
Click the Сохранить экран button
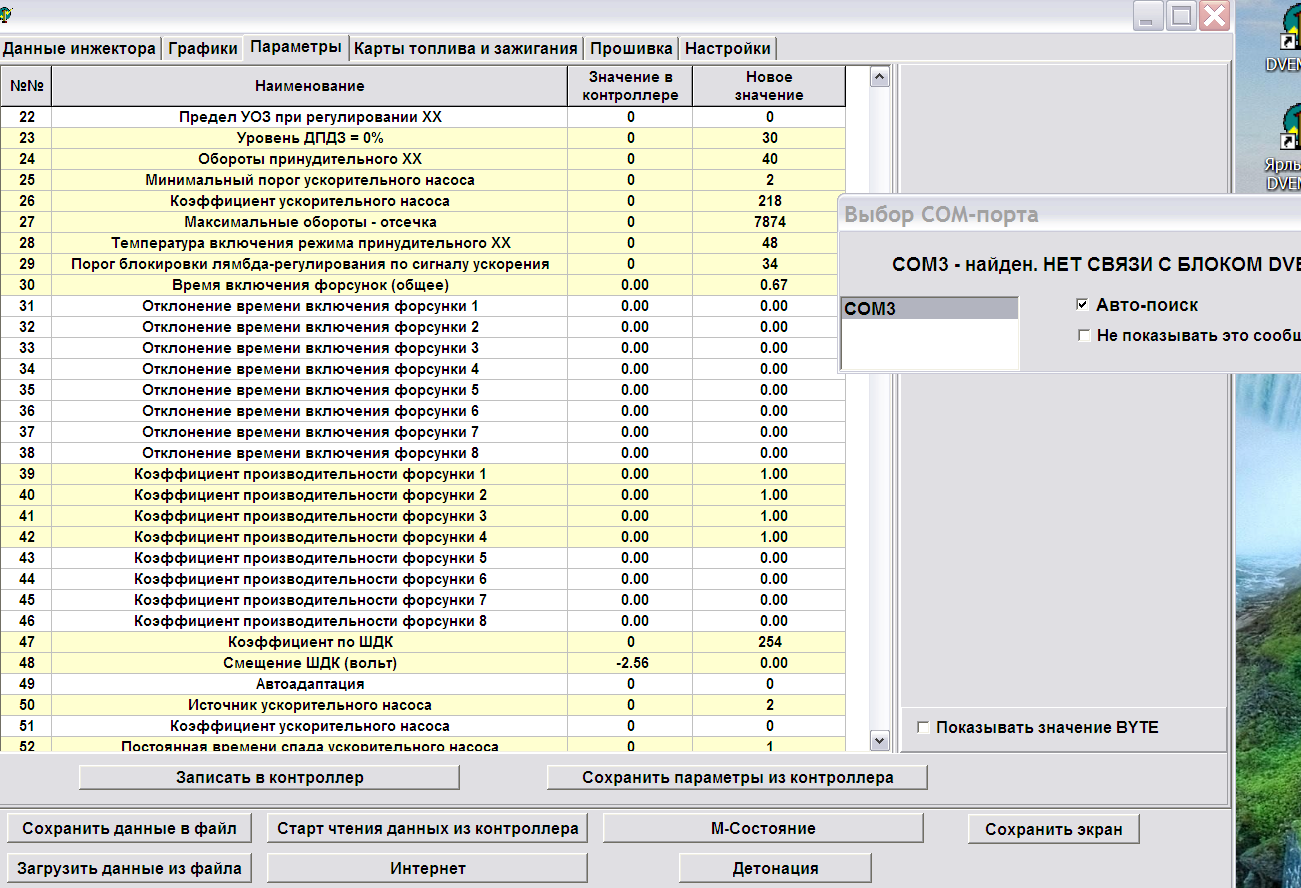click(1053, 829)
